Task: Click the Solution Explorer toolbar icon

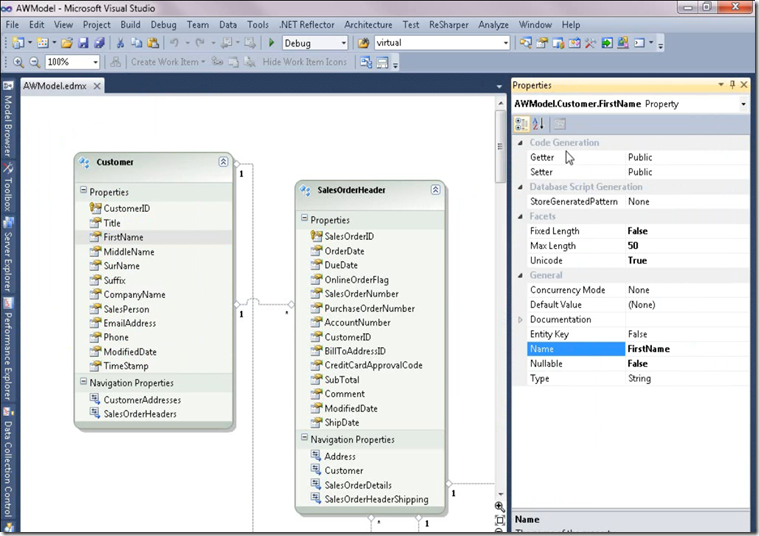Action: coord(526,43)
